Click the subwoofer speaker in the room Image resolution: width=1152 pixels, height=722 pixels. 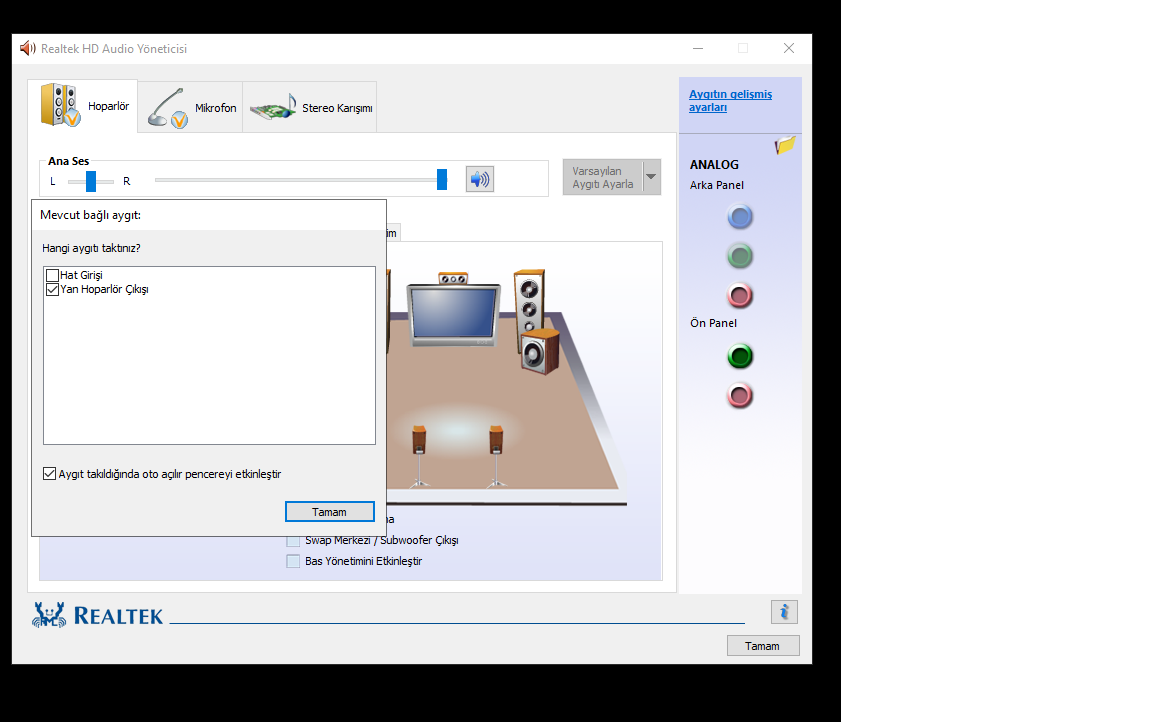540,352
